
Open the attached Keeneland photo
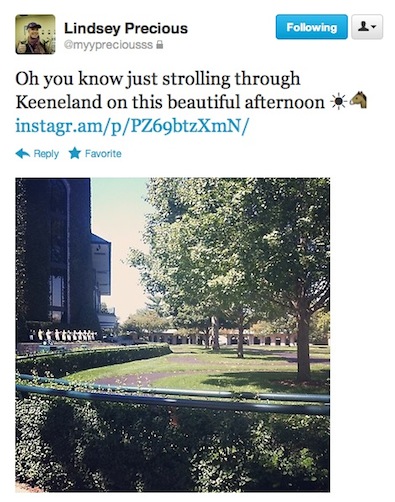pos(173,335)
